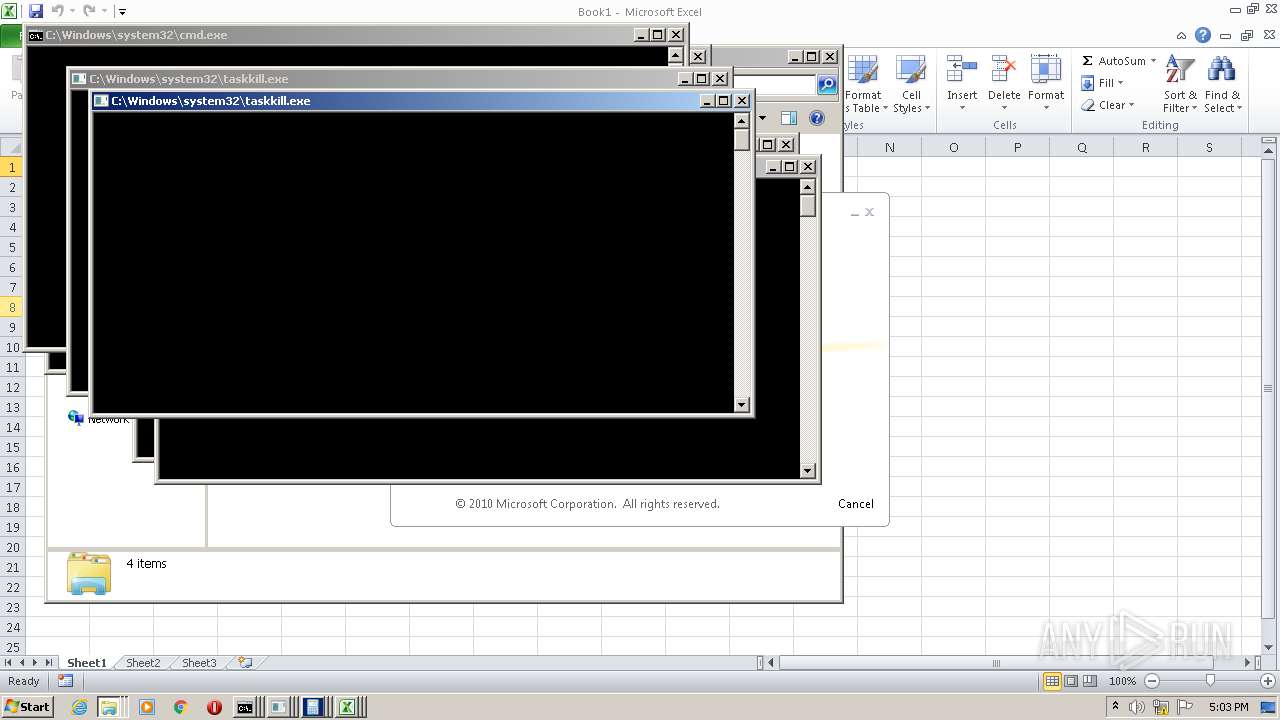Open the Windows Start menu
This screenshot has height=720, width=1280.
point(27,707)
